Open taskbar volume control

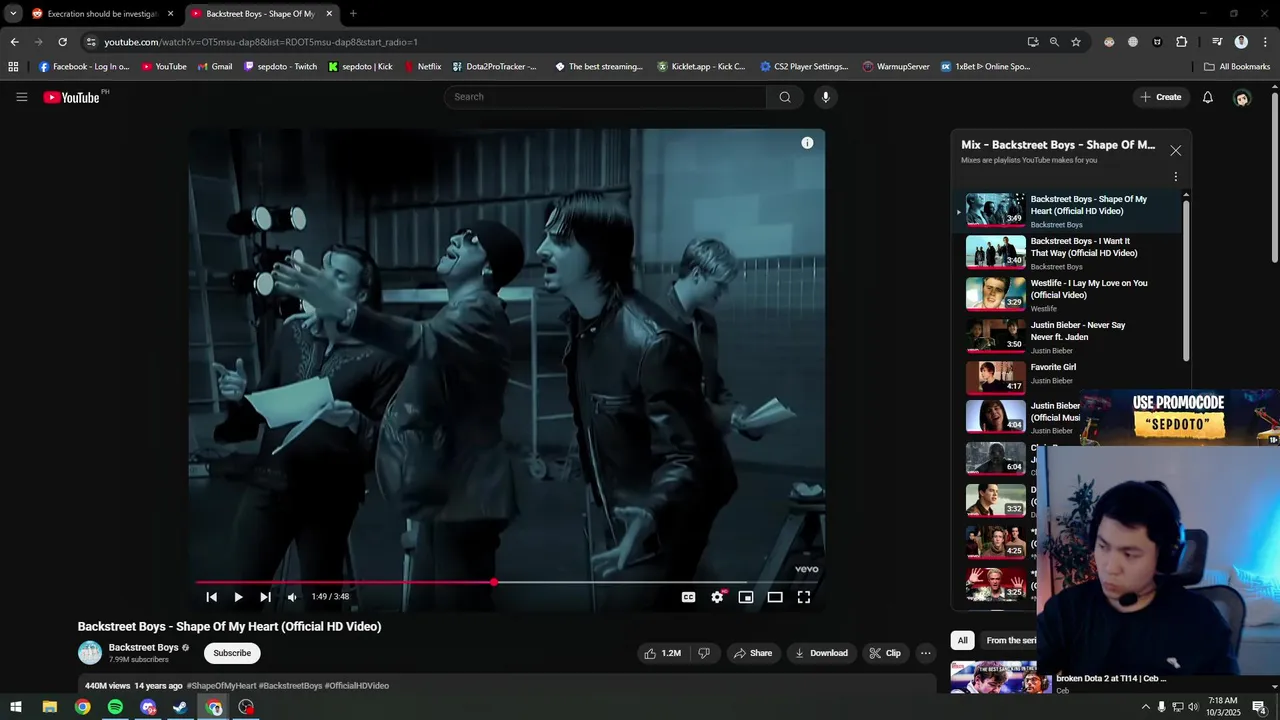[x=1193, y=707]
